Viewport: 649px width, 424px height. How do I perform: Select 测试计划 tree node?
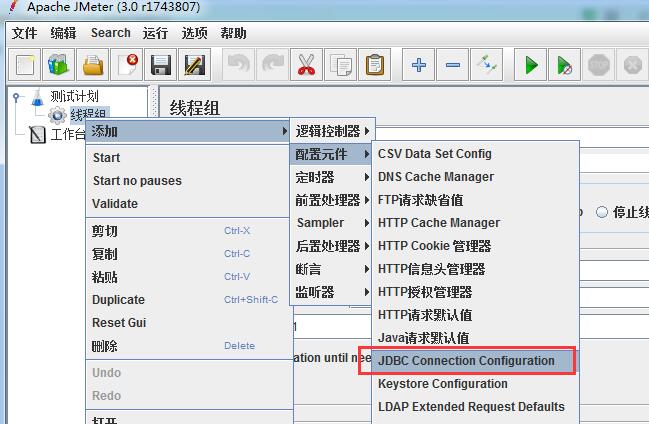(75, 96)
